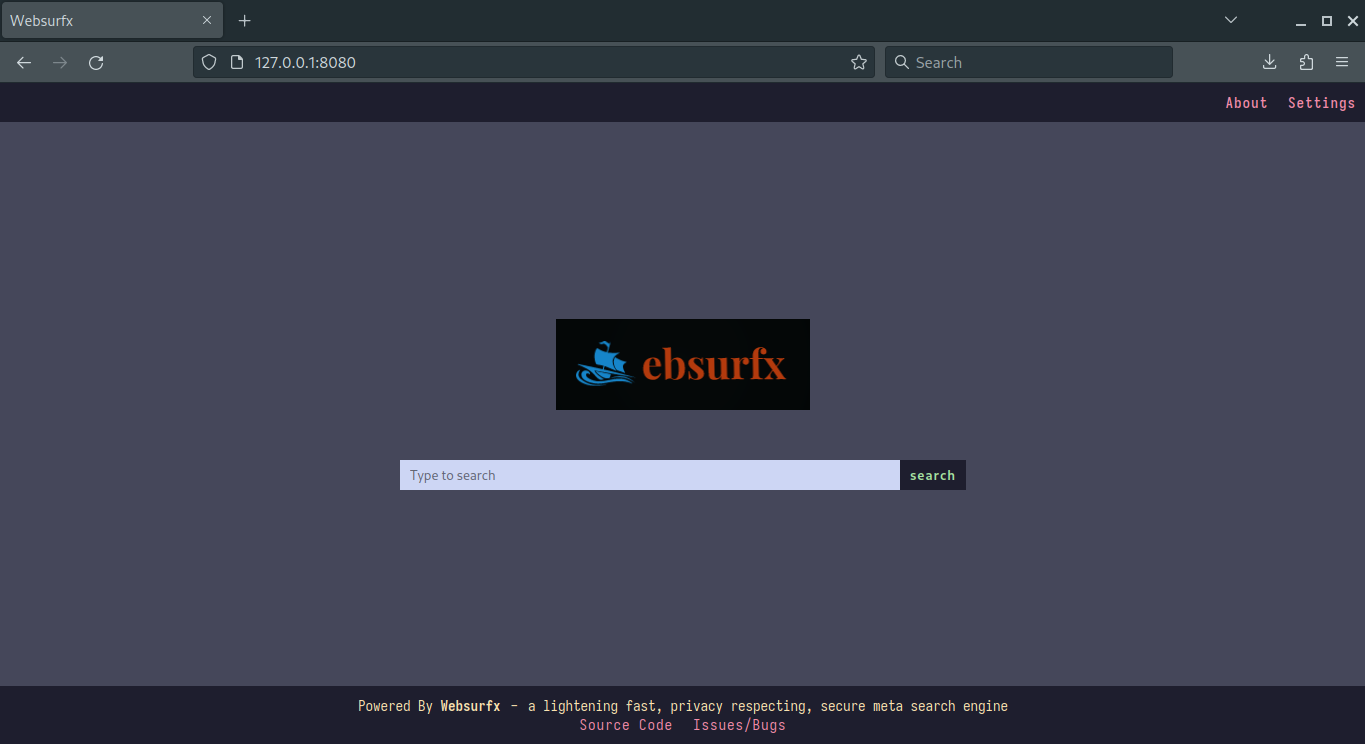Open the Issues/Bugs footer link

739,725
